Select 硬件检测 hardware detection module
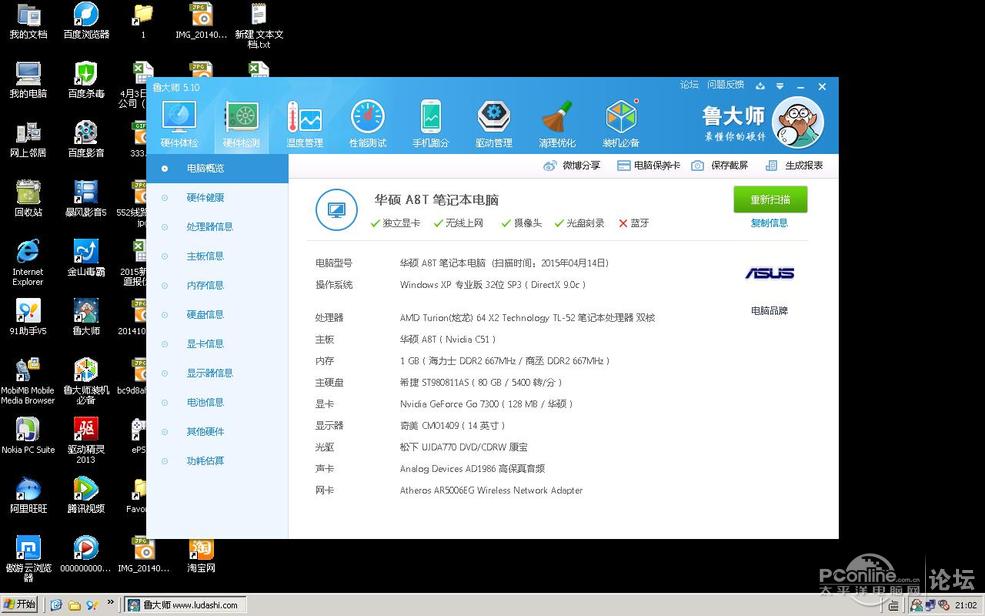Viewport: 985px width, 616px height. (242, 124)
